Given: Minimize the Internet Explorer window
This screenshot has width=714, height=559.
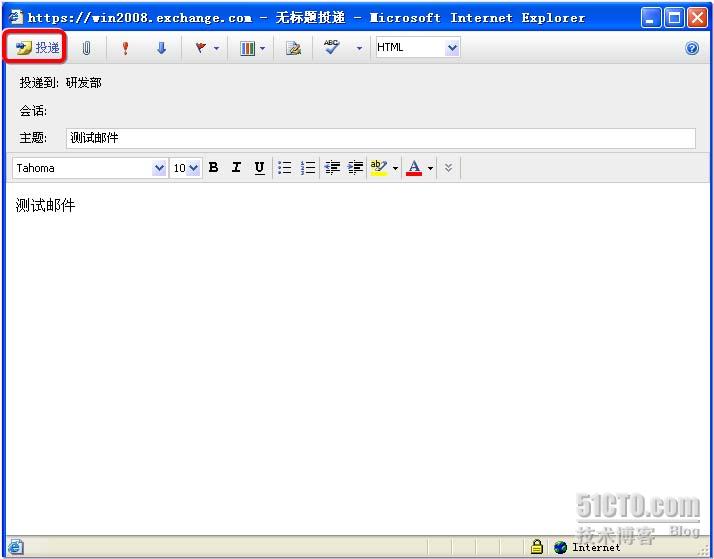Looking at the screenshot, I should click(650, 18).
